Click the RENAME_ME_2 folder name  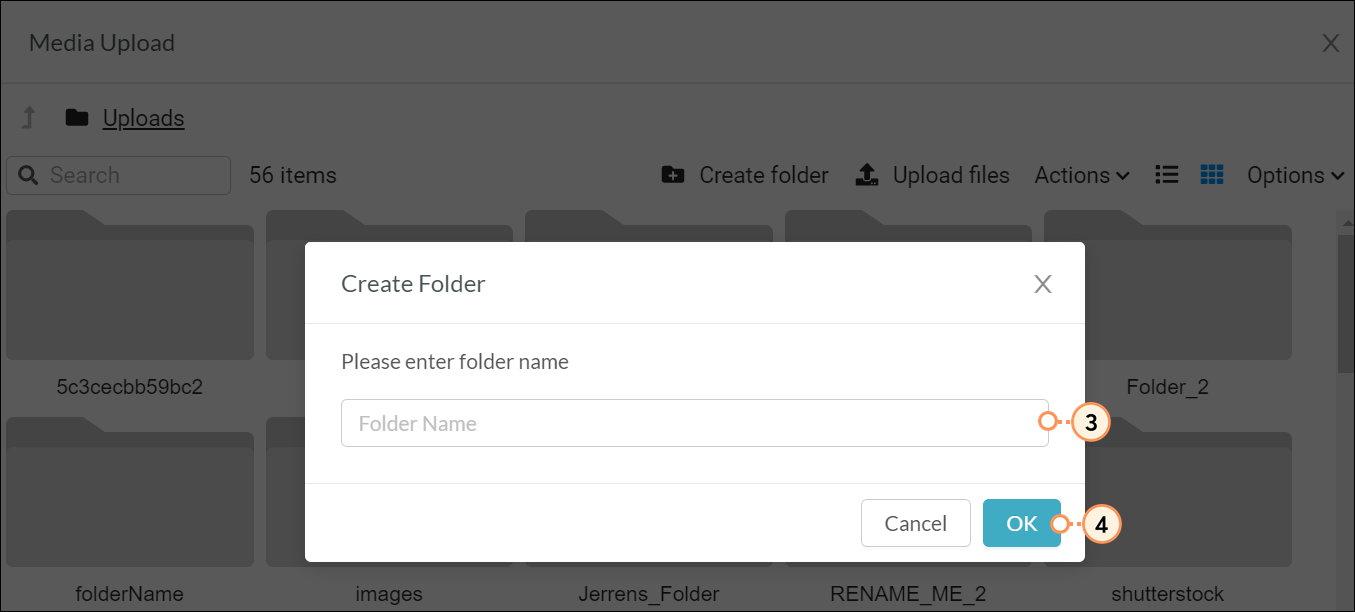point(908,594)
